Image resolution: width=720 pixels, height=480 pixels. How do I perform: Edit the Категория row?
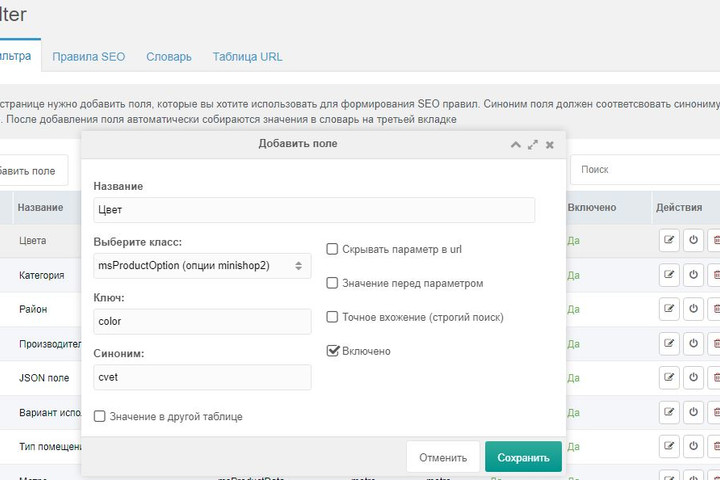point(669,275)
